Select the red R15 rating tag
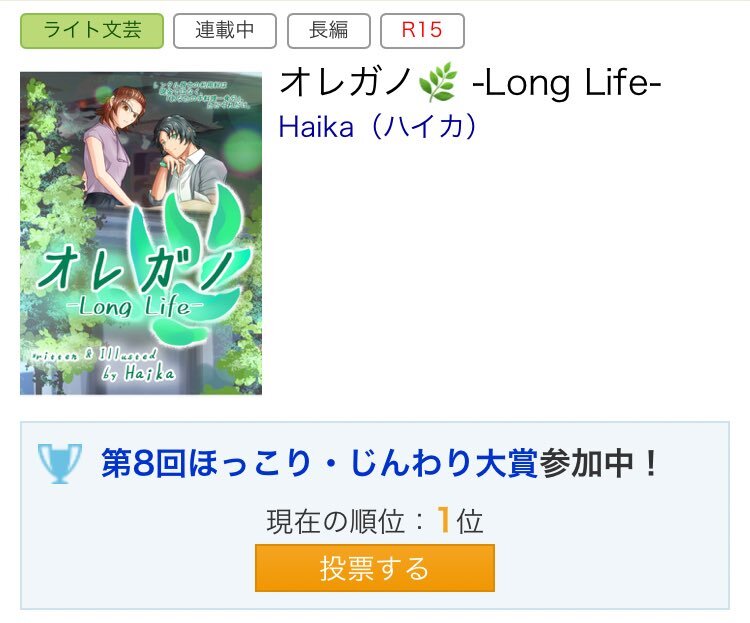 point(422,31)
